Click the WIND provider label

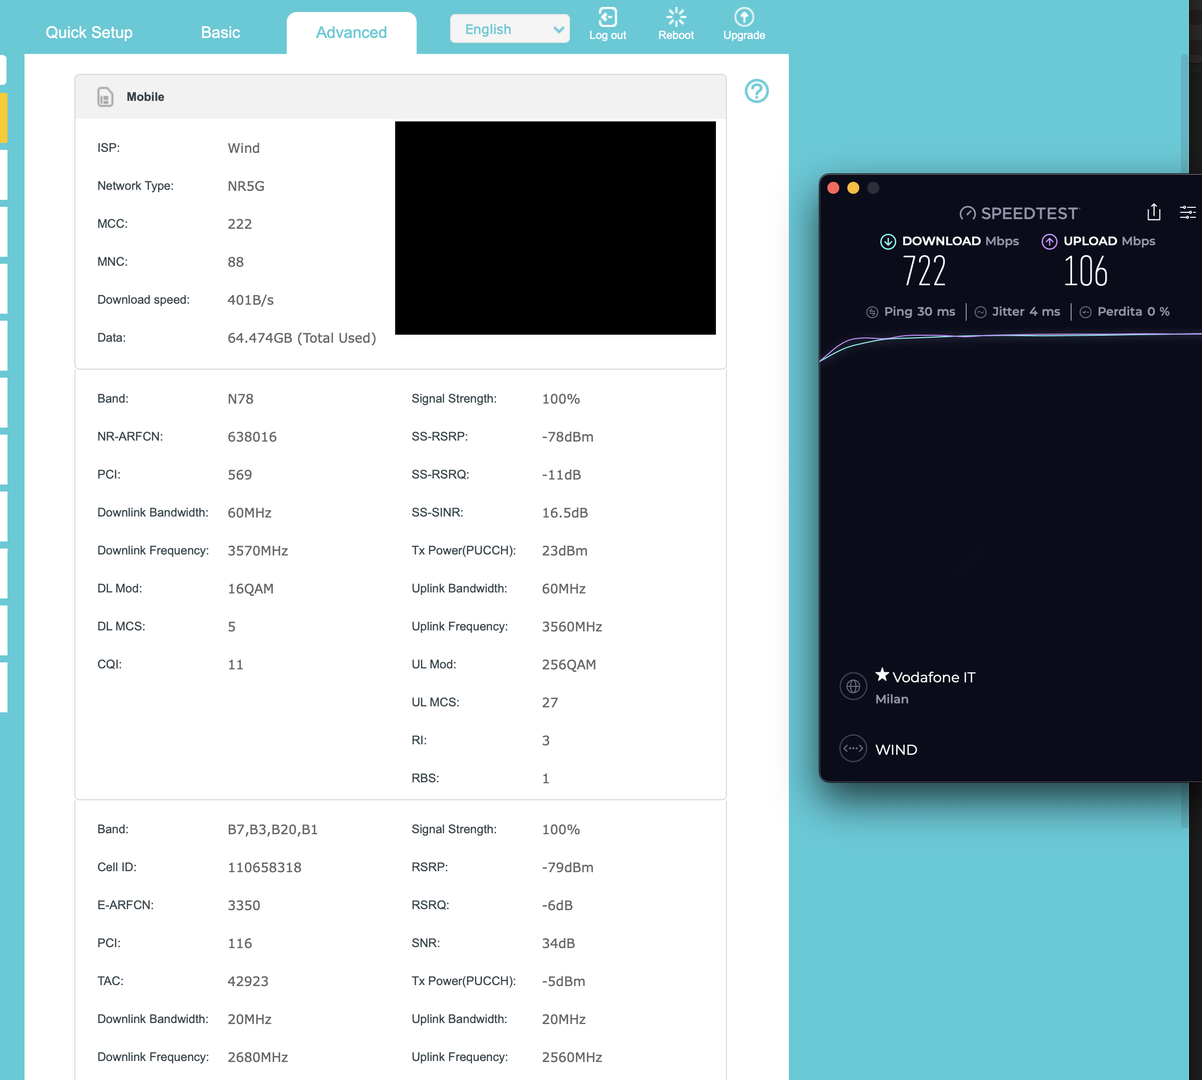pyautogui.click(x=896, y=749)
